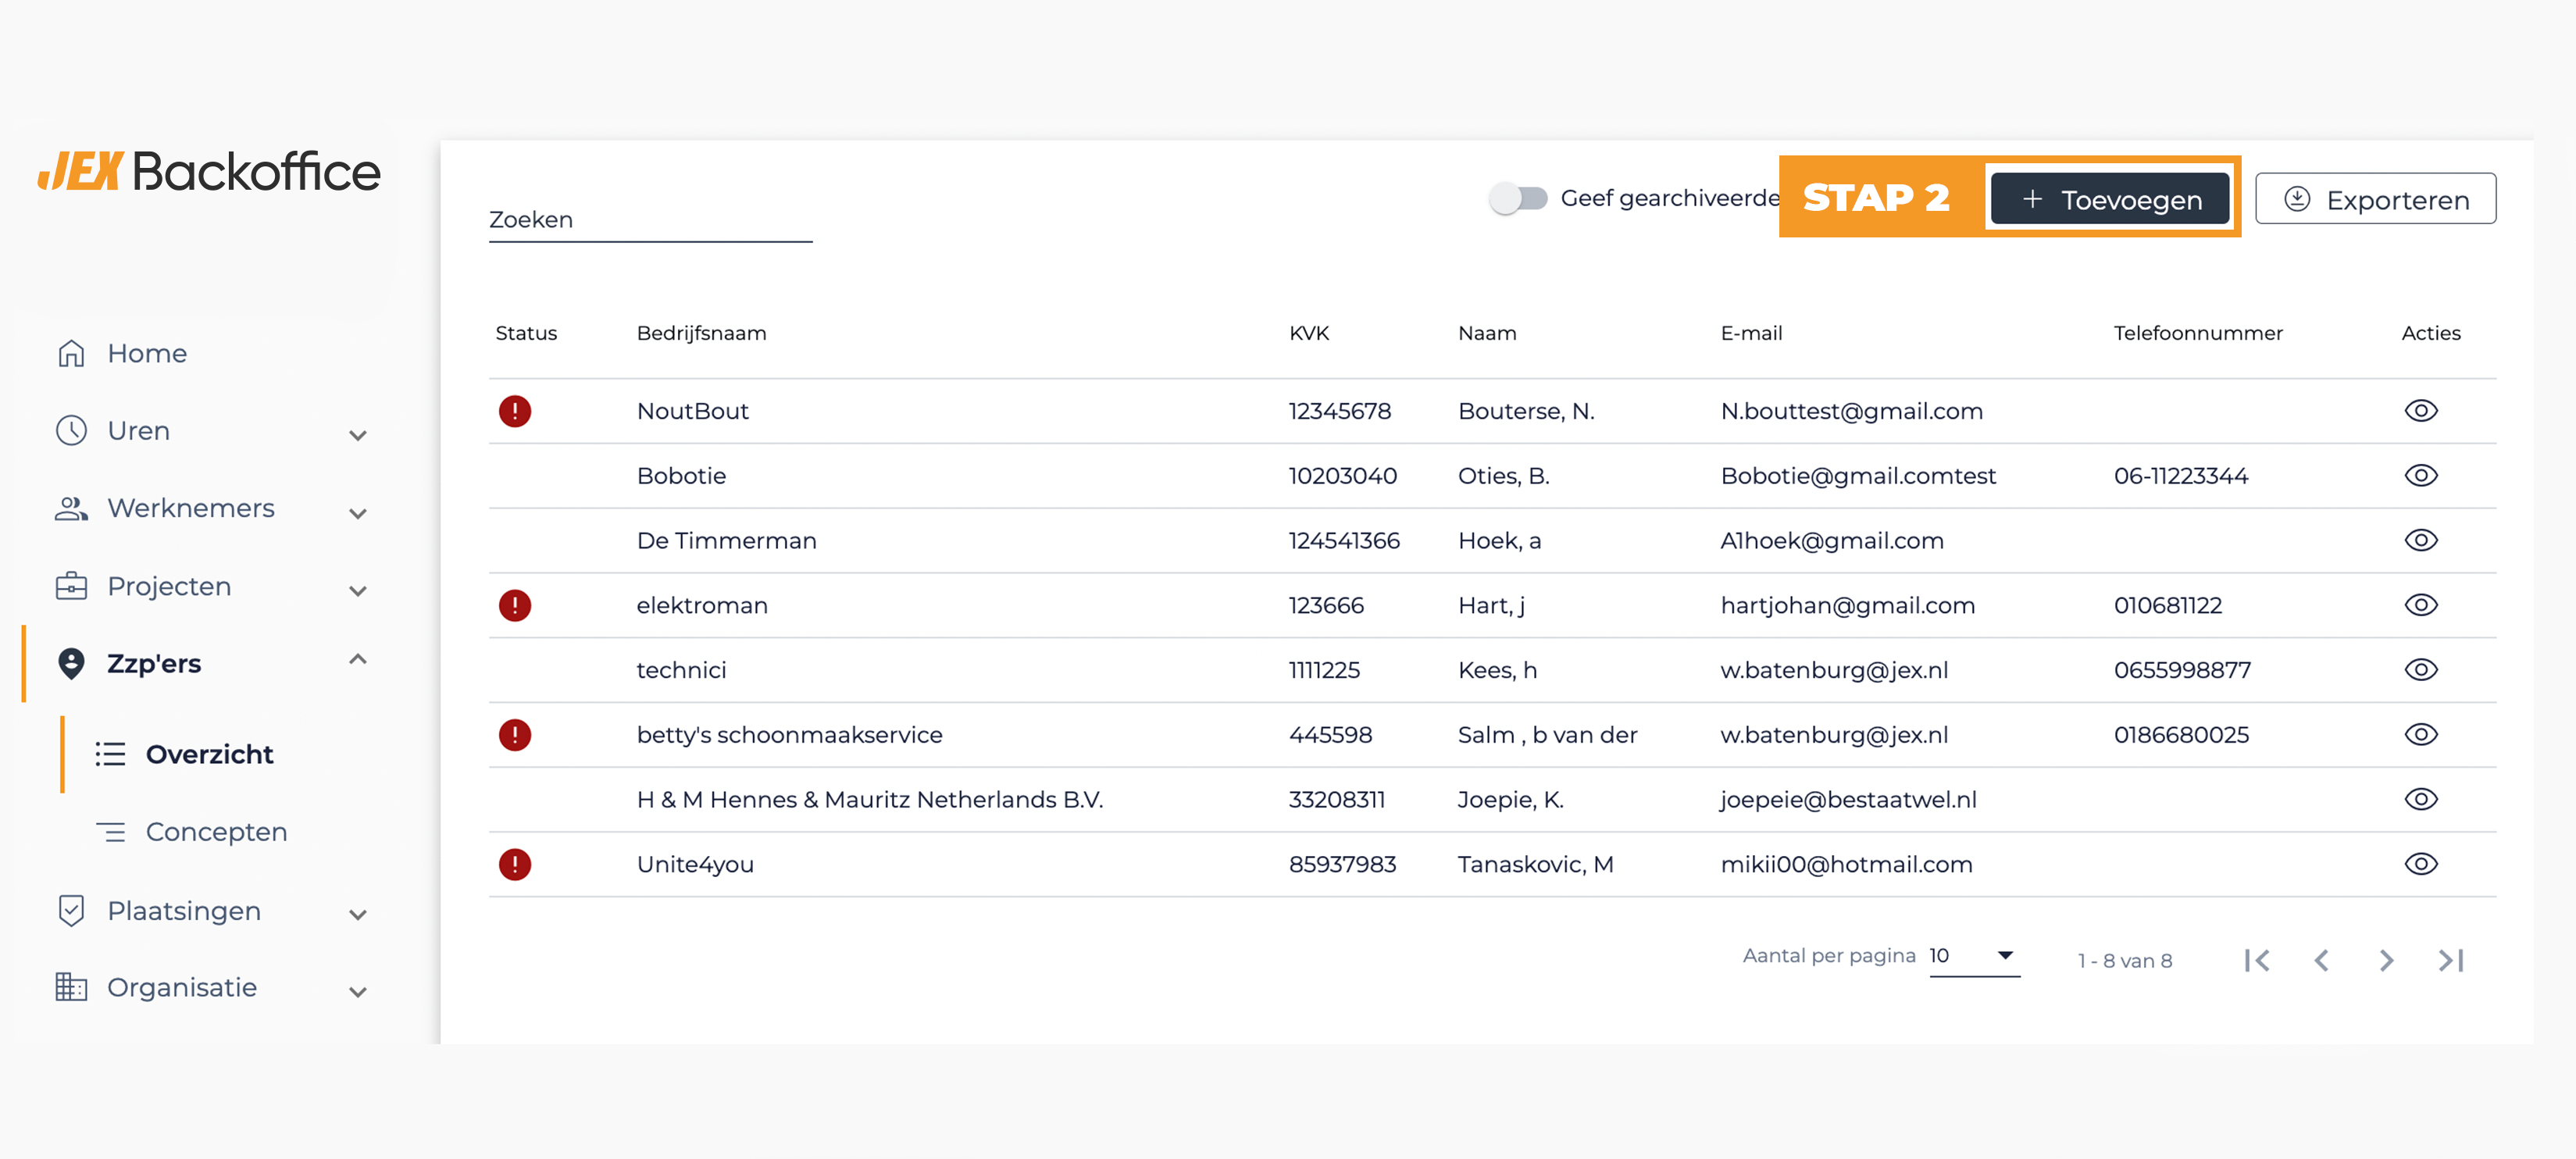
Task: Click the Bobotie company name
Action: pyautogui.click(x=681, y=476)
